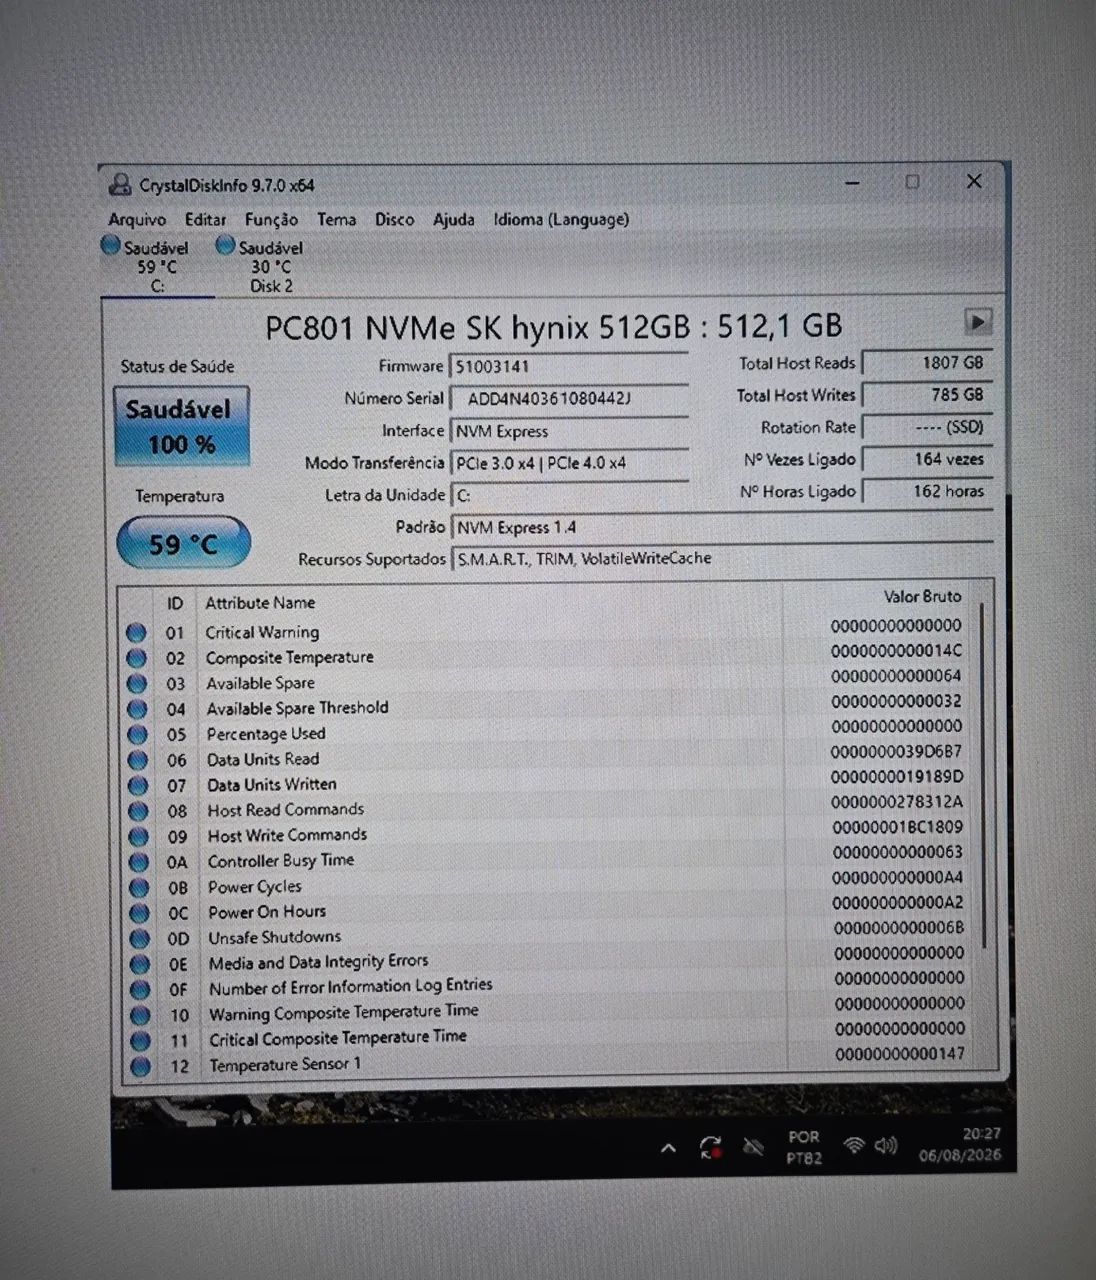The height and width of the screenshot is (1280, 1096).
Task: Select the Power On Hours attribute name
Action: [x=267, y=912]
